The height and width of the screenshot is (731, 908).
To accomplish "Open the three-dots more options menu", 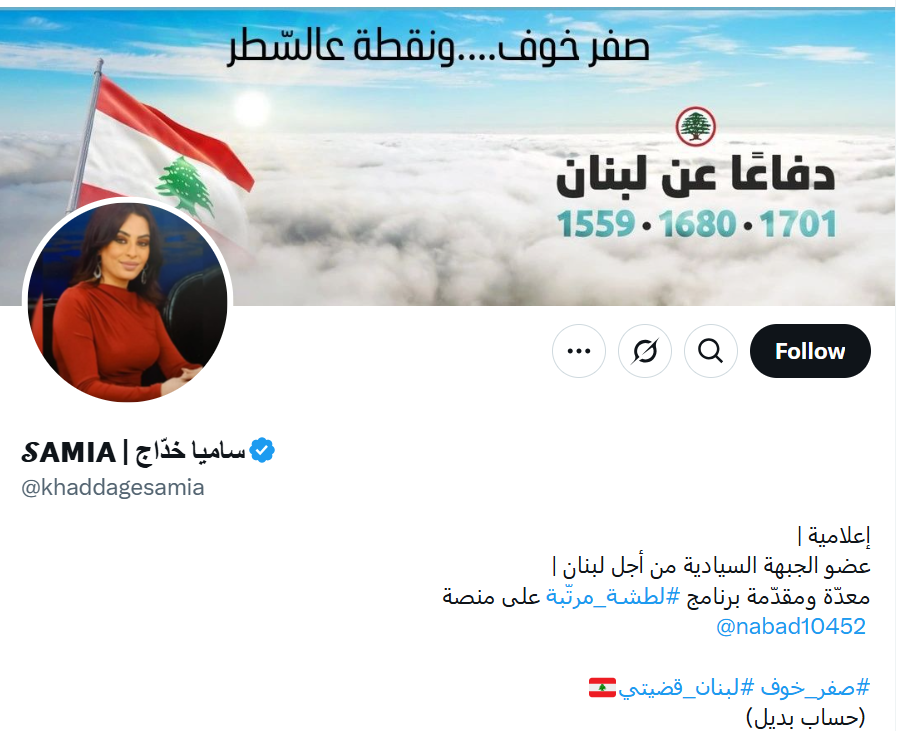I will click(579, 351).
